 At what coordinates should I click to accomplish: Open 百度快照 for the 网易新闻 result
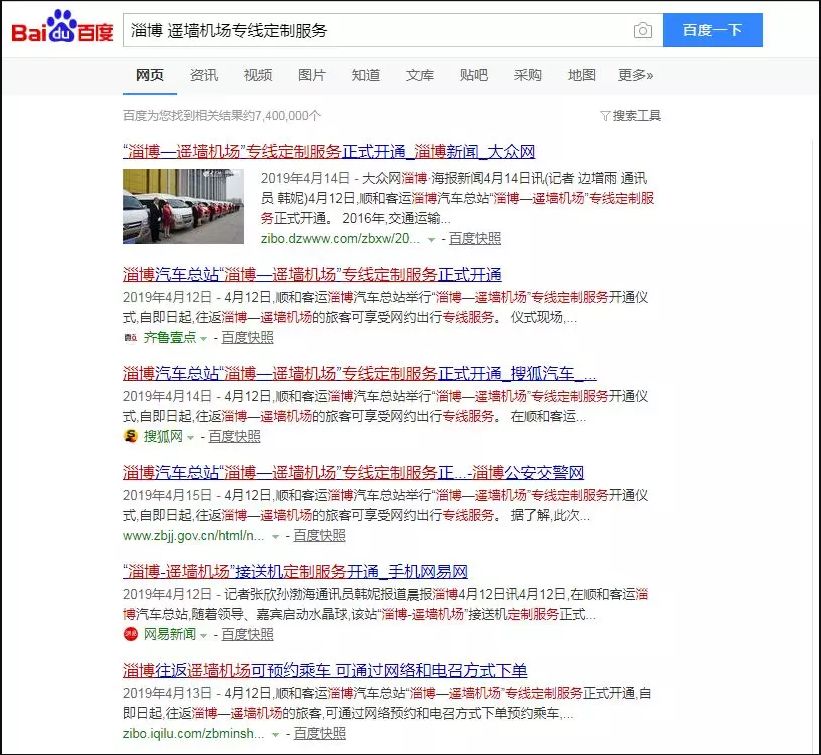pos(247,635)
